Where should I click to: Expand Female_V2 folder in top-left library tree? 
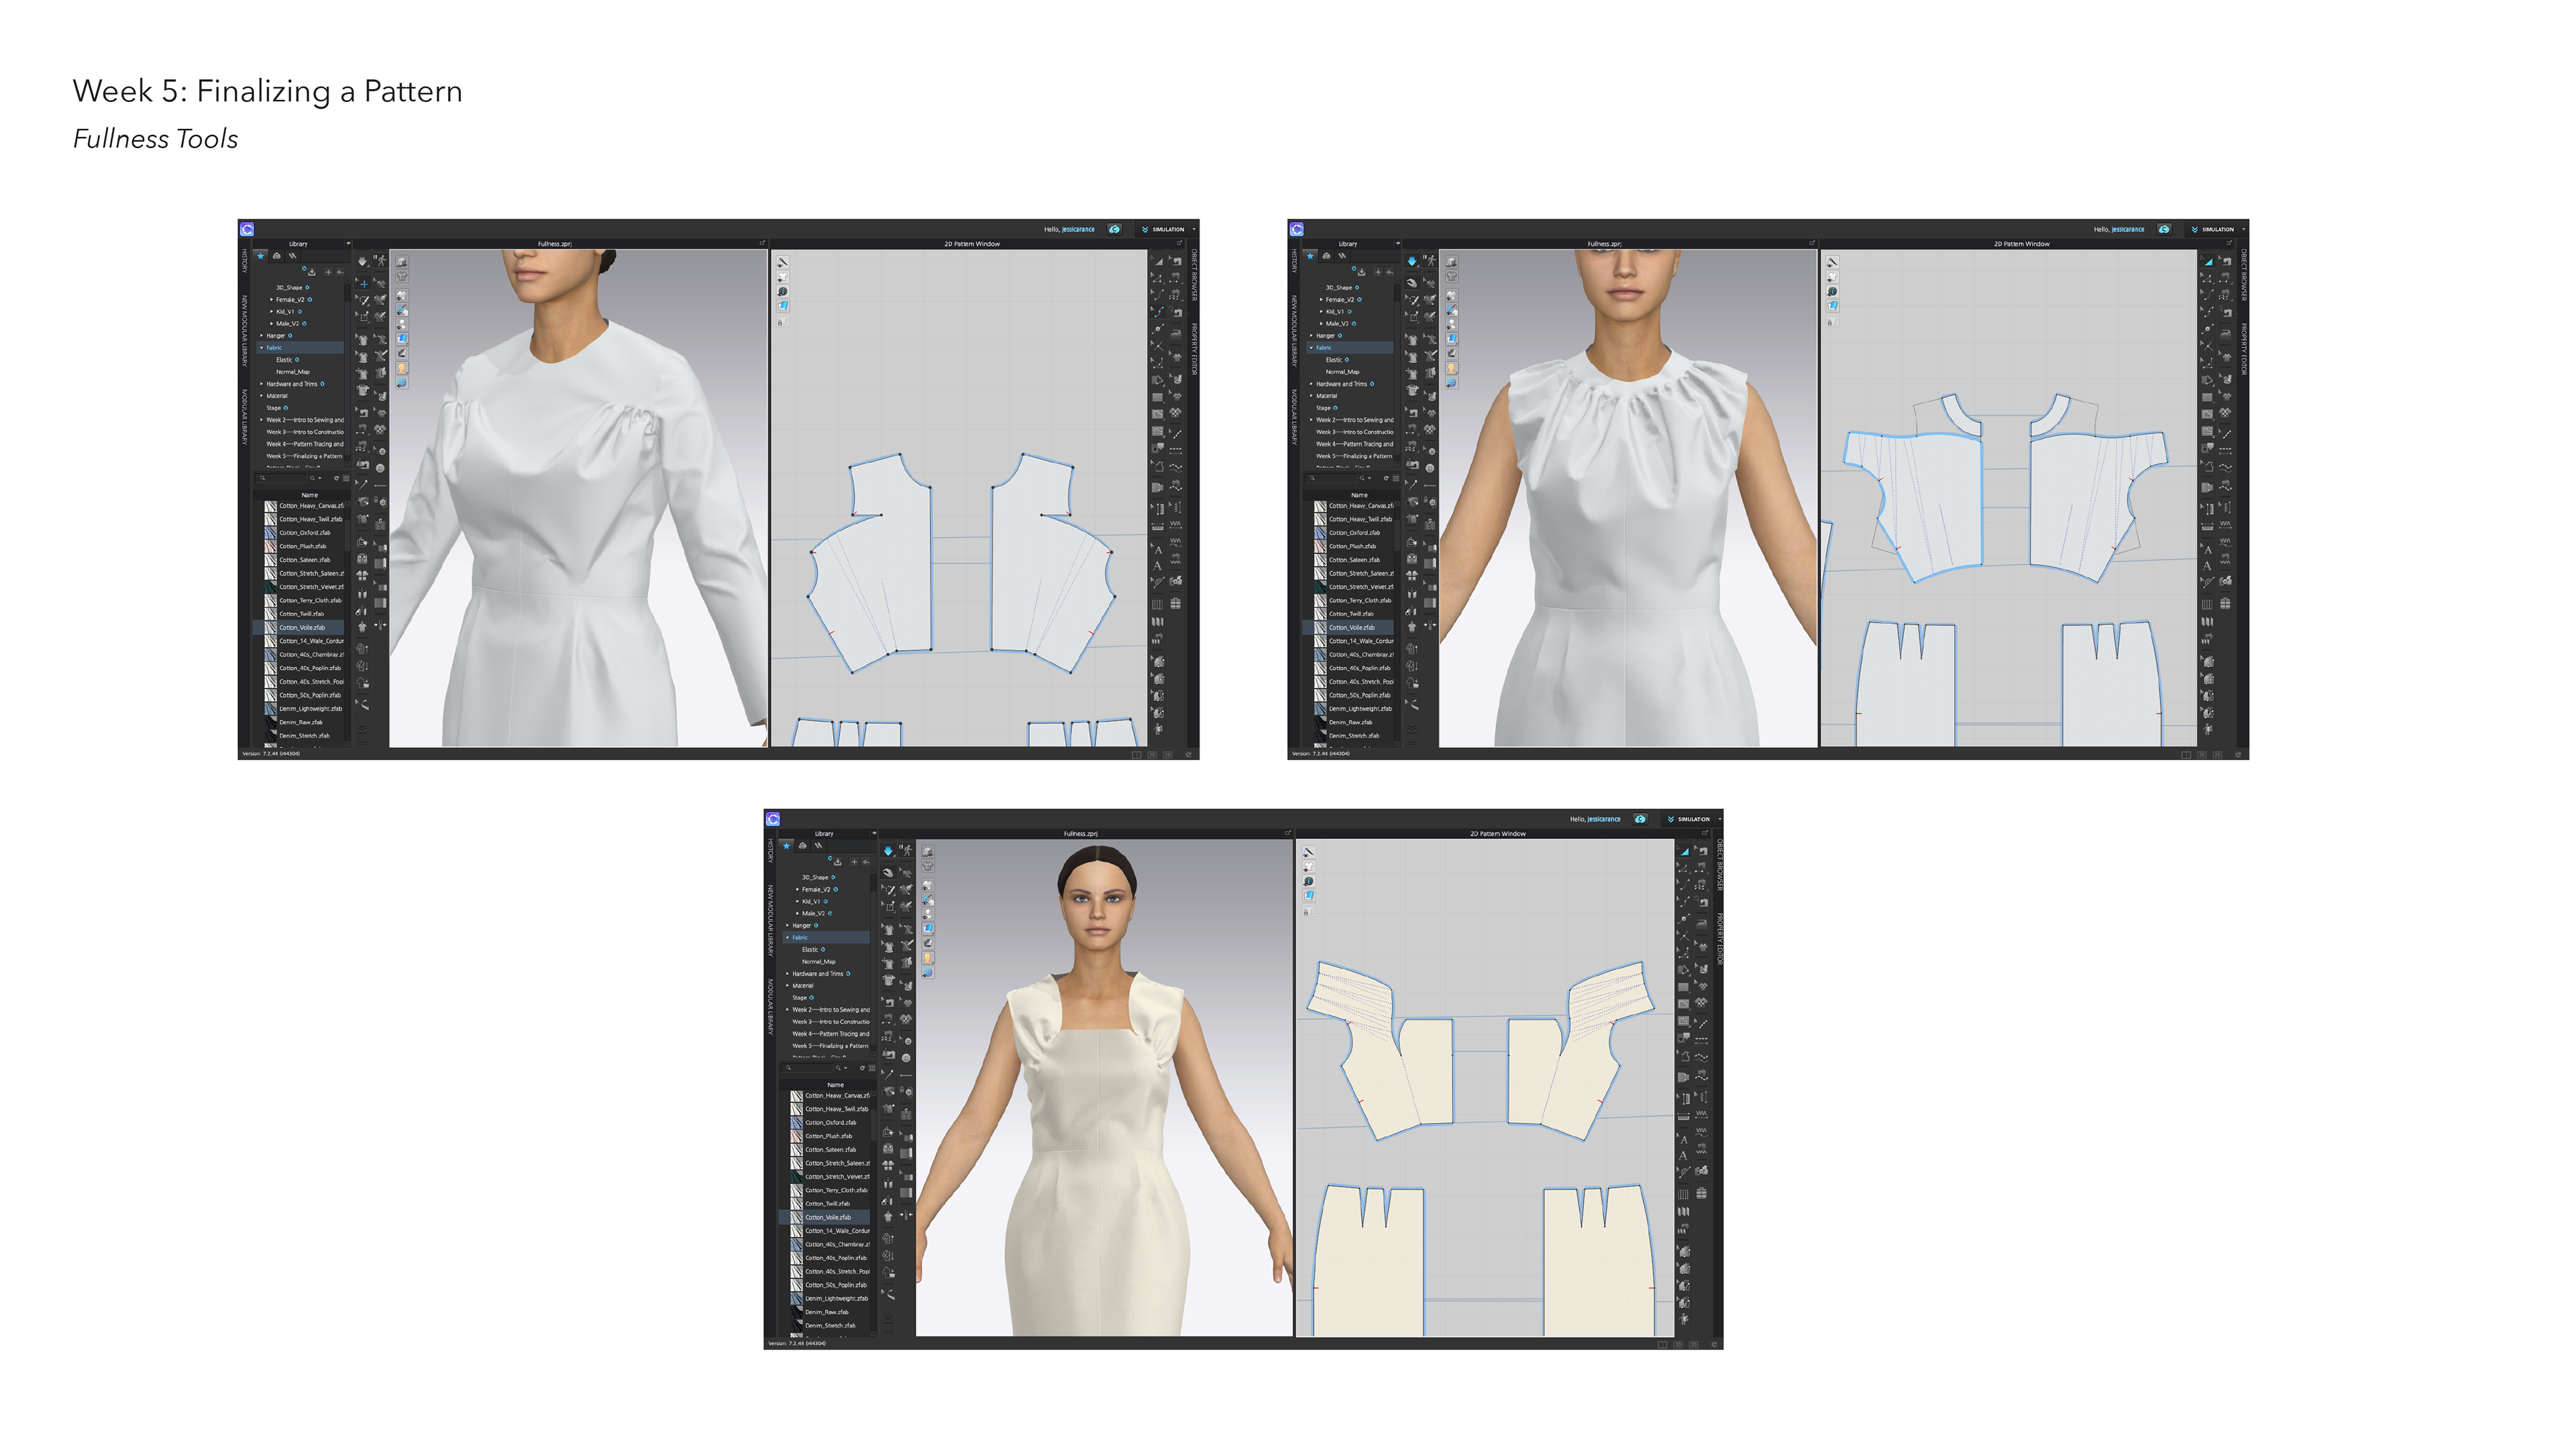pos(271,299)
